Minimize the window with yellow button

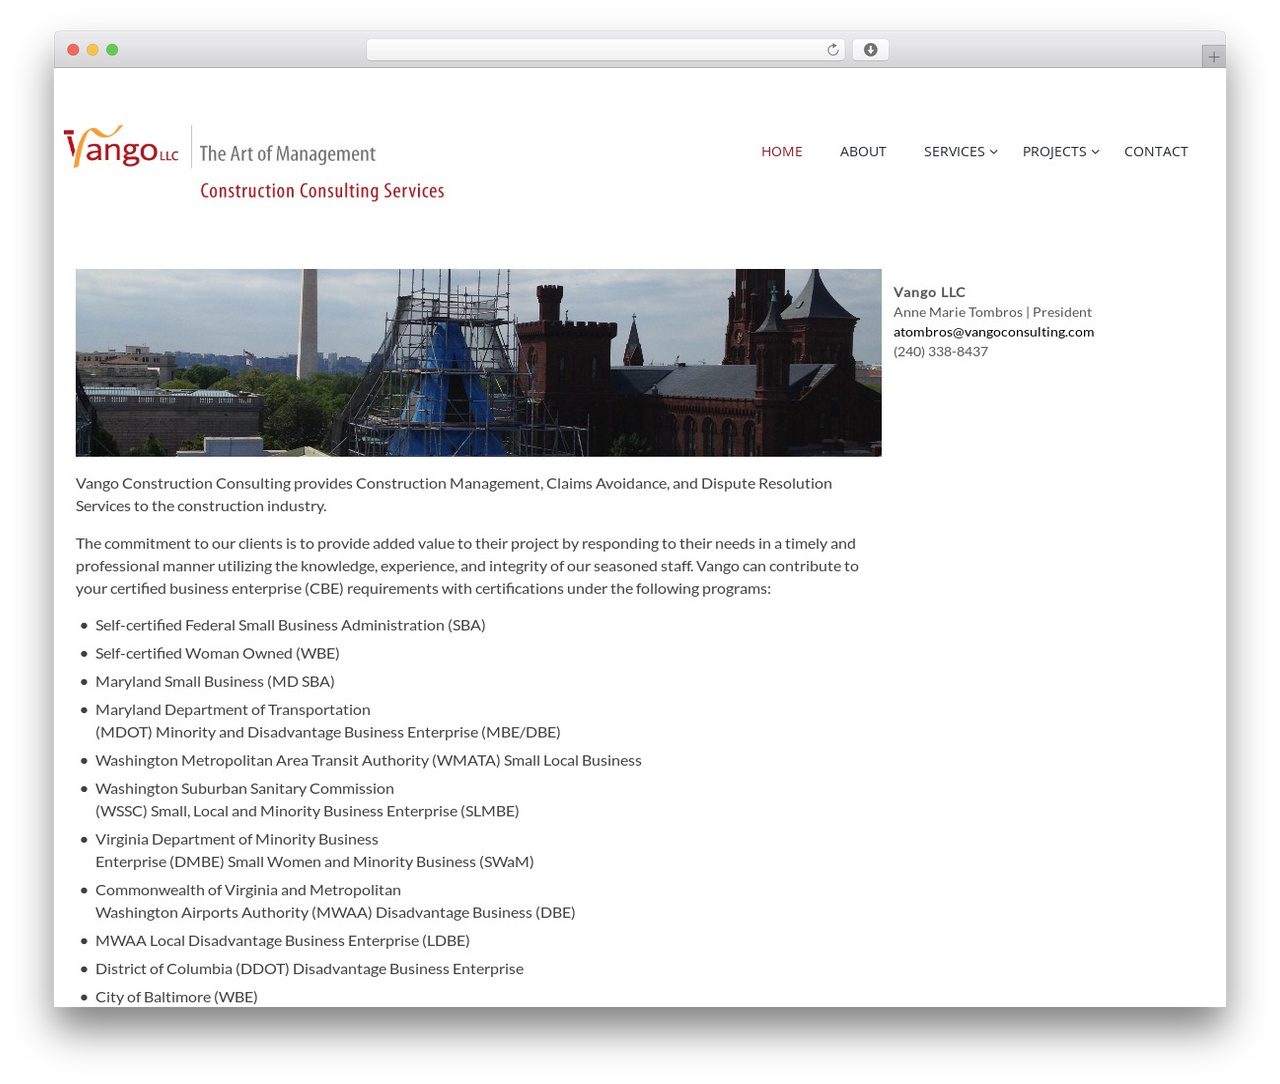92,50
